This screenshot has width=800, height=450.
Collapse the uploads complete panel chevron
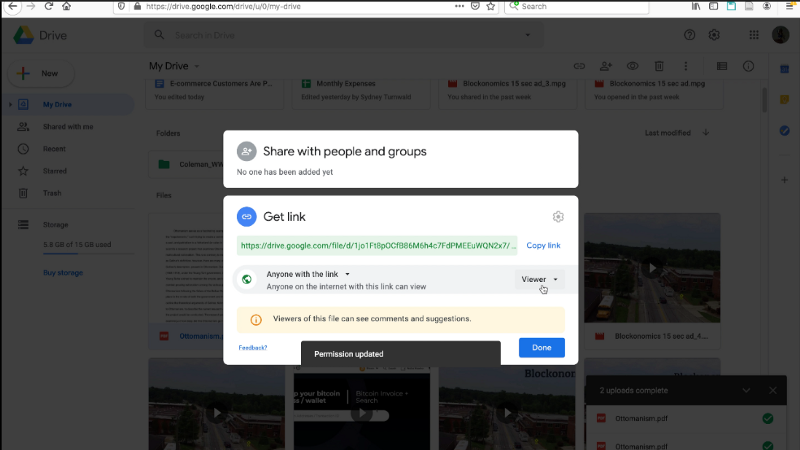(746, 390)
